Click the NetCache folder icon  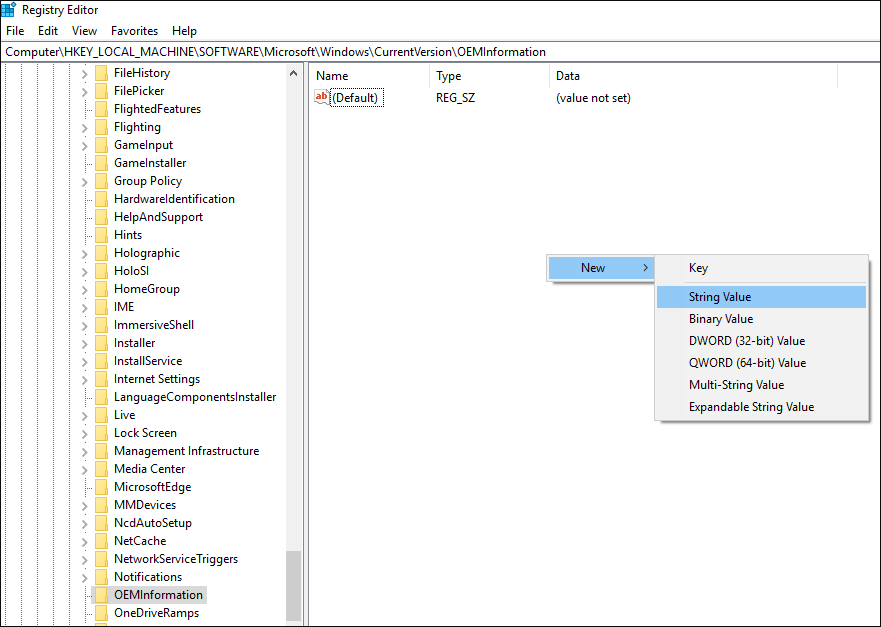(x=102, y=540)
